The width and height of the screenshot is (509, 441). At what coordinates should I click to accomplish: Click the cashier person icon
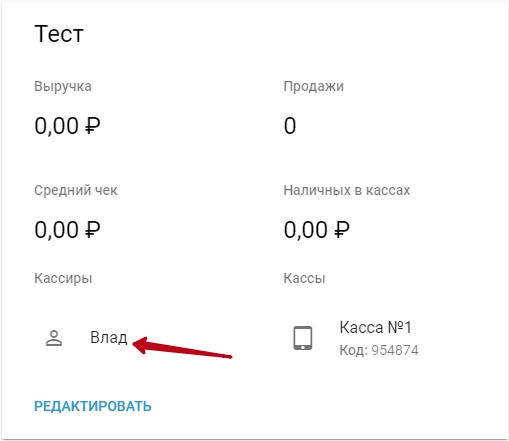(x=54, y=338)
